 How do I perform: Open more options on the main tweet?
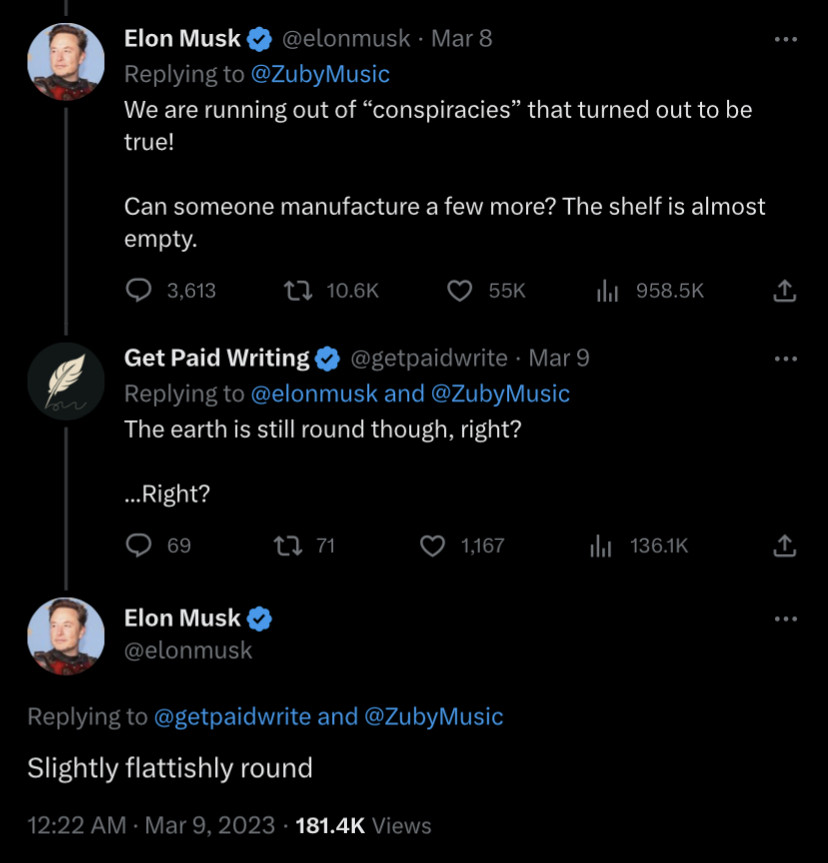[x=786, y=619]
